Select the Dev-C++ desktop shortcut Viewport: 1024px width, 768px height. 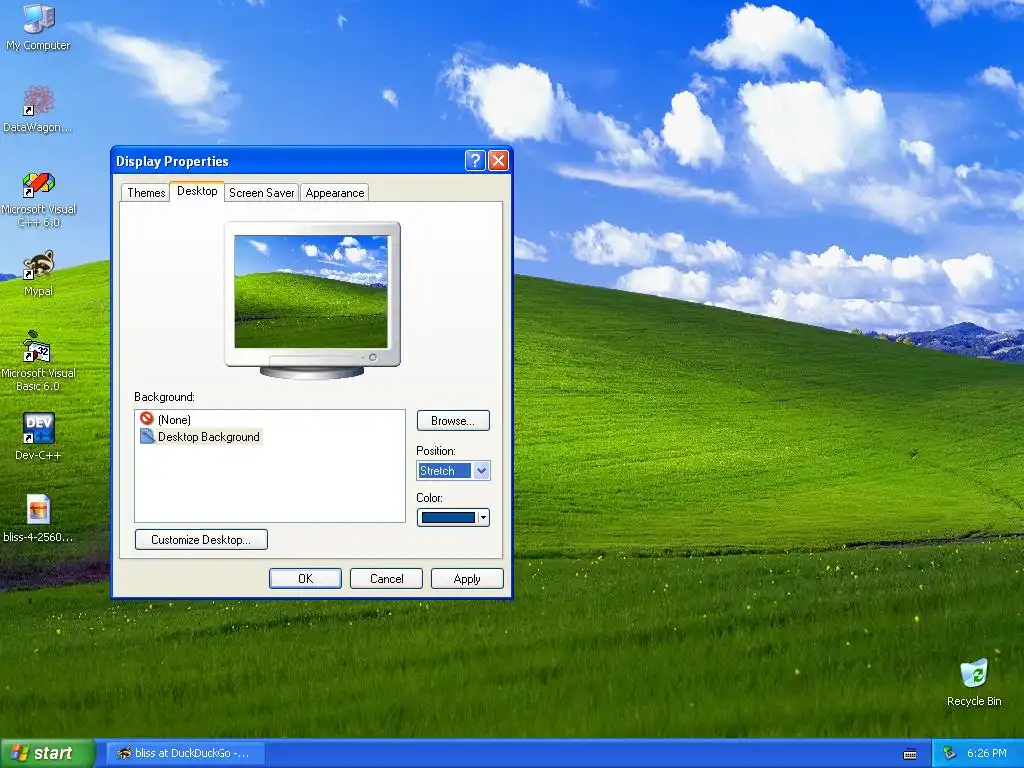point(38,436)
